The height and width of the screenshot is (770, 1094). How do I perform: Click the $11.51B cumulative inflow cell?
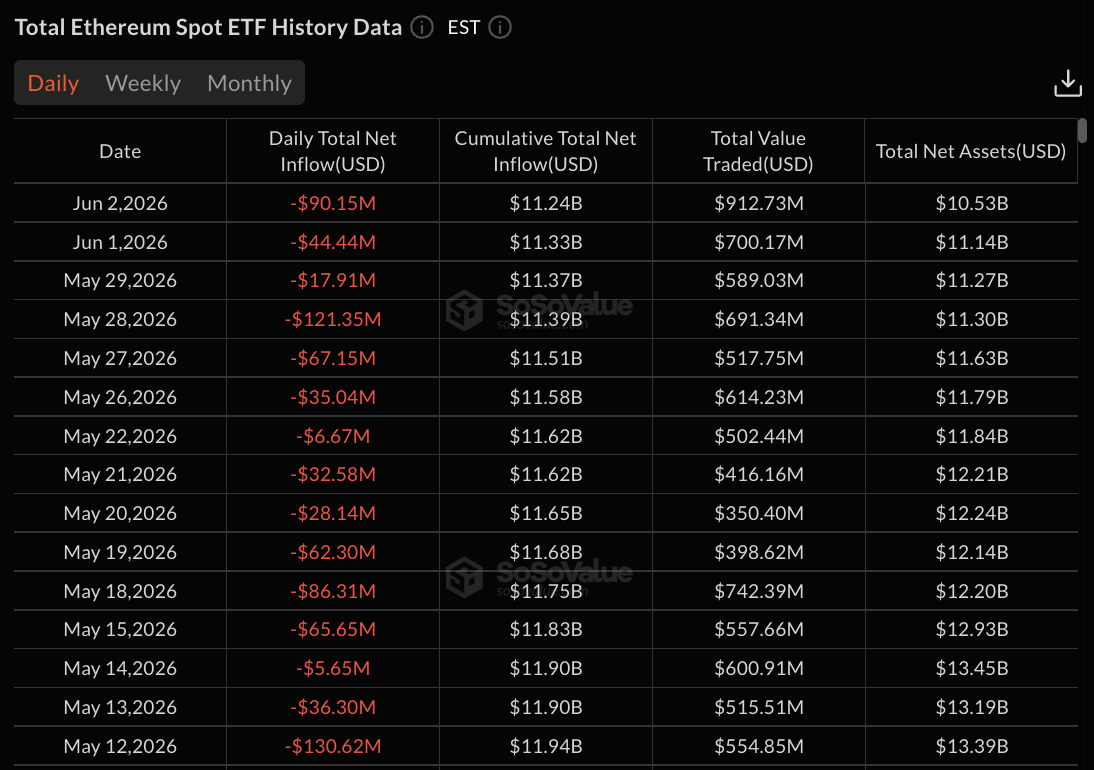click(x=546, y=358)
